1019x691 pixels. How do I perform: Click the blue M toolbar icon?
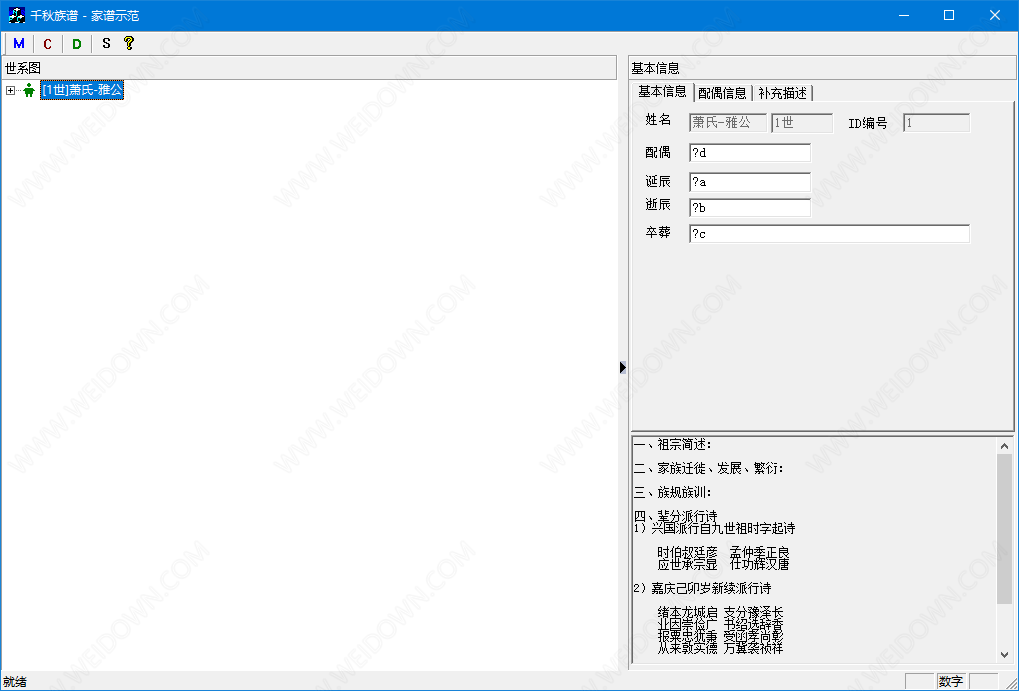(x=19, y=44)
